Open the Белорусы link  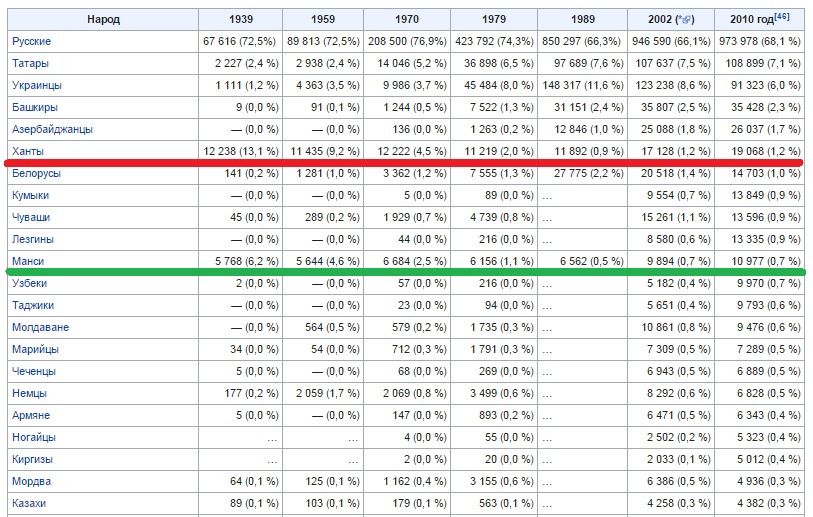pos(36,173)
